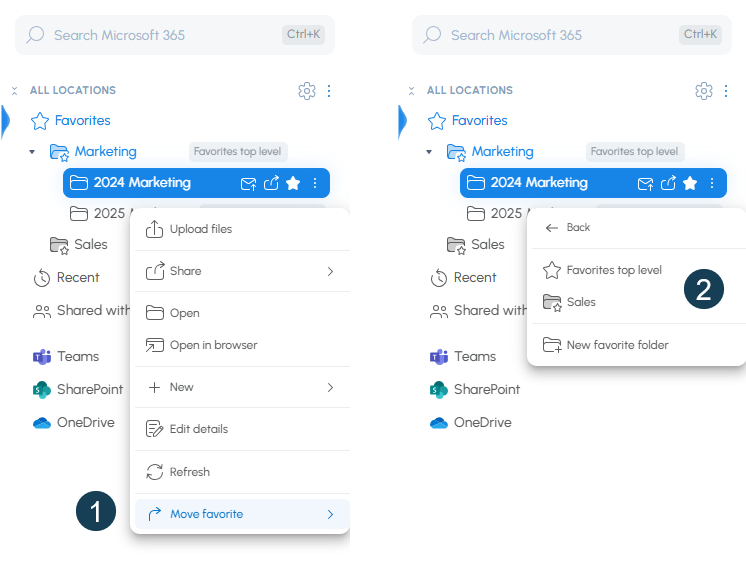Click Favorites top level badge beside right Marketing
The width and height of the screenshot is (746, 570).
click(635, 152)
